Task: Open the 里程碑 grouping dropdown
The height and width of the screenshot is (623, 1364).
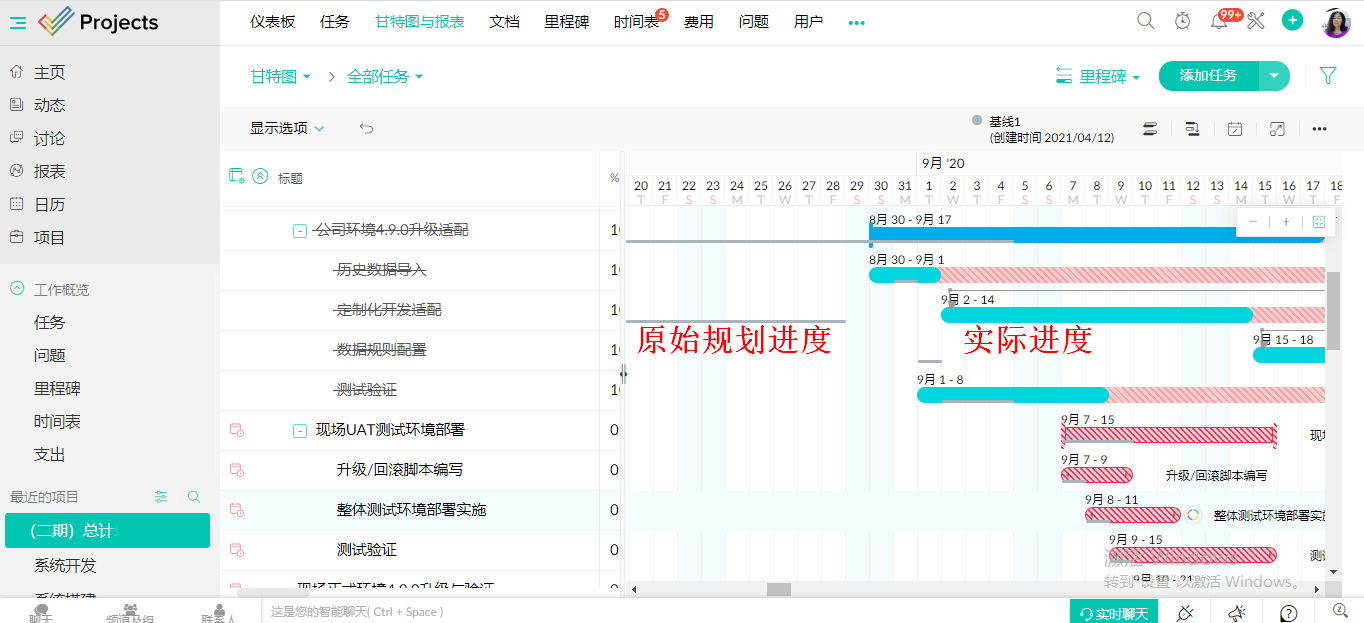Action: [1098, 76]
